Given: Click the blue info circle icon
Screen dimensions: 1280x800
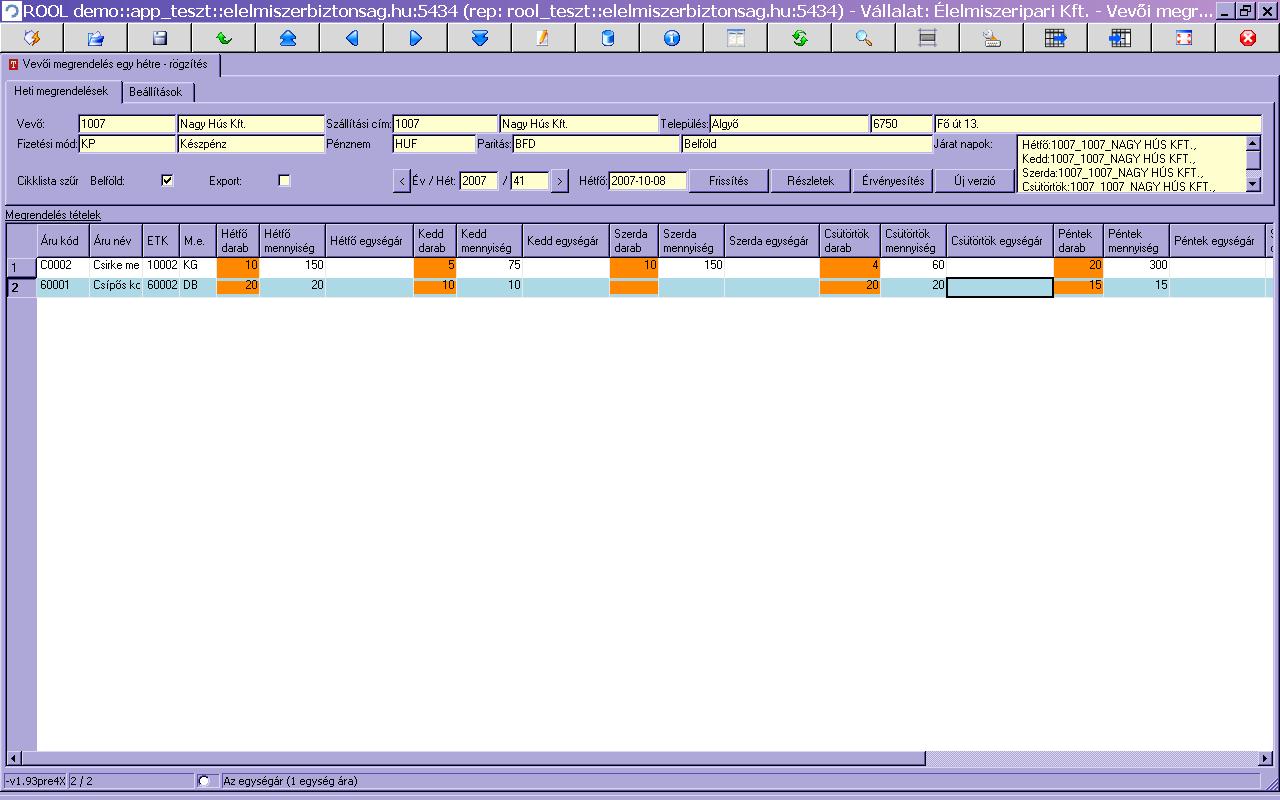Looking at the screenshot, I should tap(671, 38).
